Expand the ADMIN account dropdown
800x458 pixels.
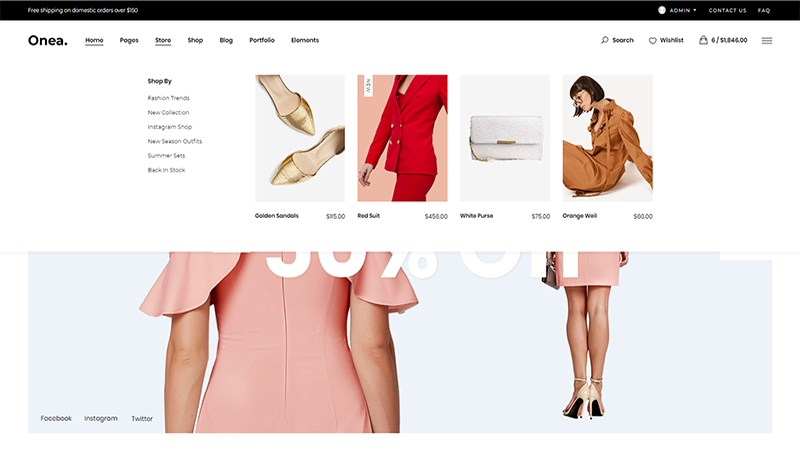(683, 10)
